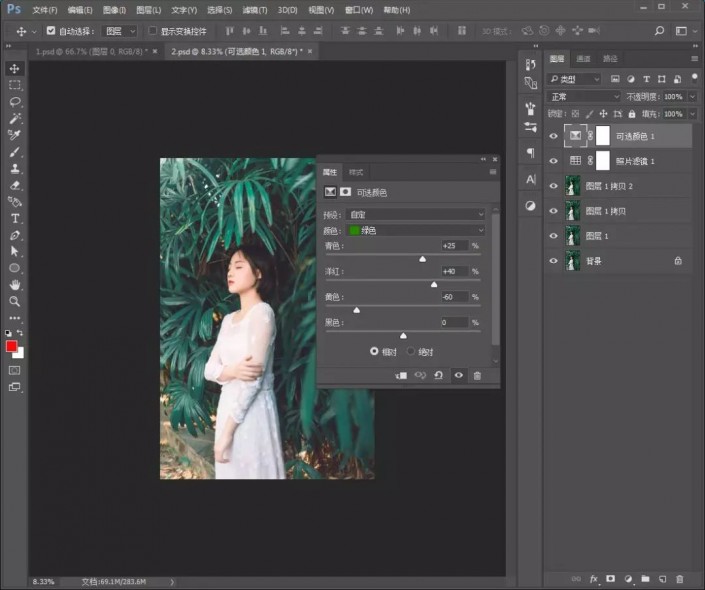Click the red foreground color swatch
705x590 pixels.
(x=11, y=346)
